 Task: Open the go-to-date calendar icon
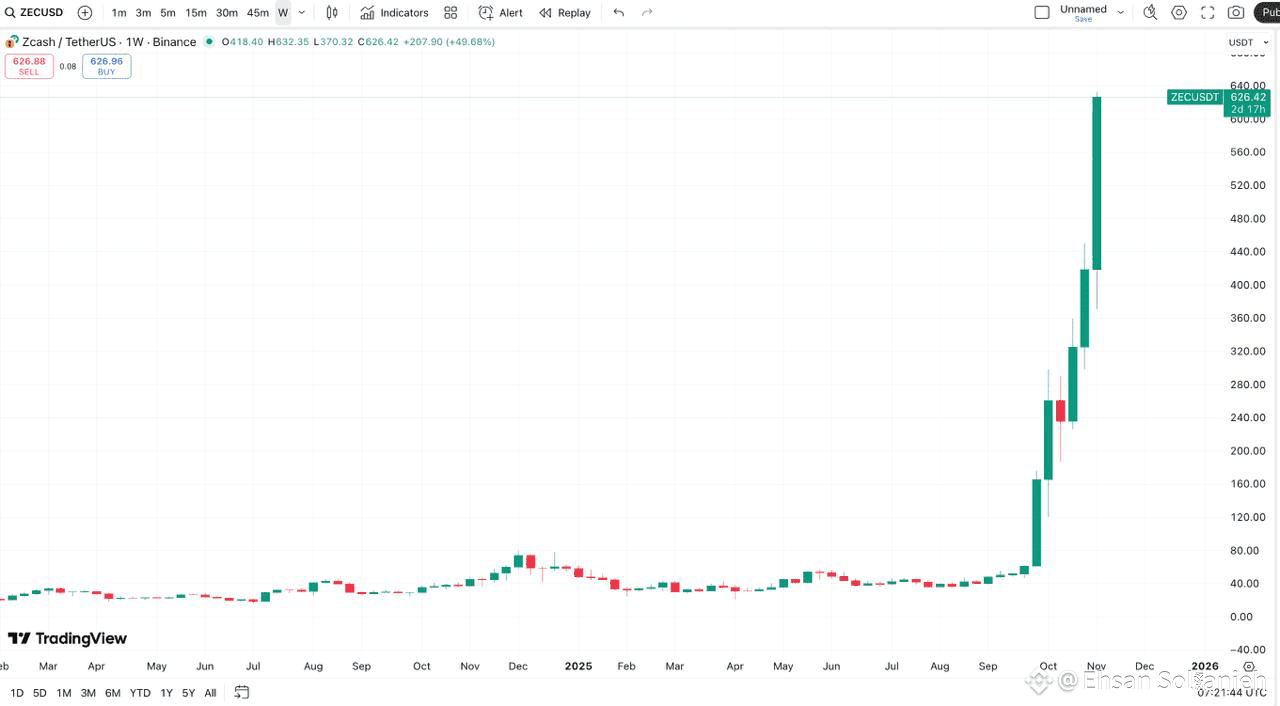pos(242,692)
